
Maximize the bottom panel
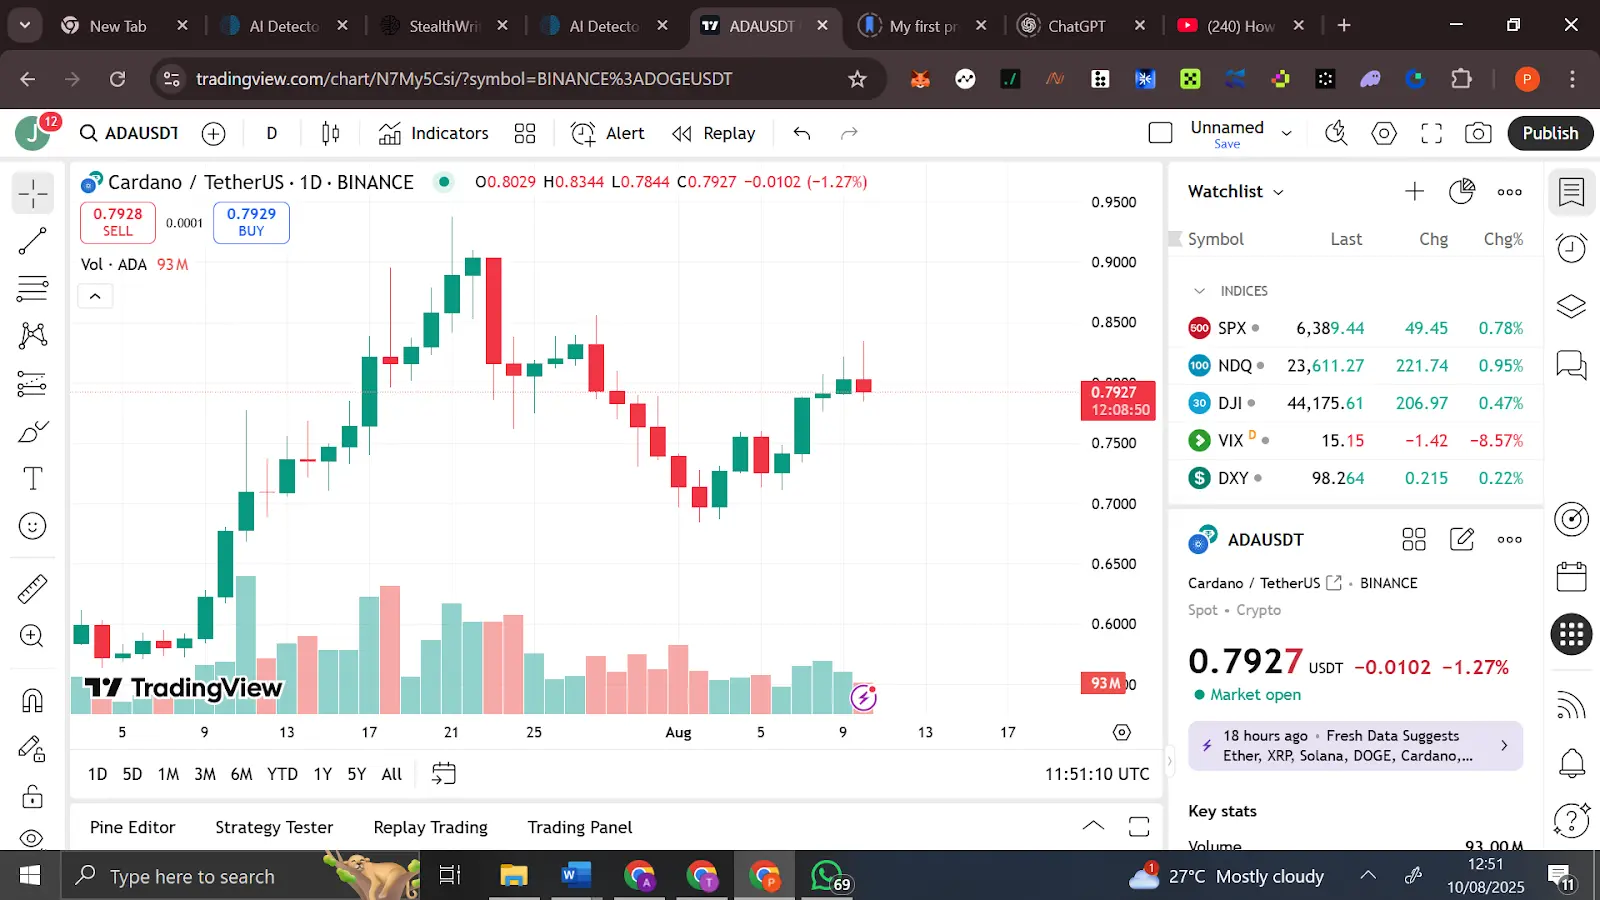coord(1139,827)
